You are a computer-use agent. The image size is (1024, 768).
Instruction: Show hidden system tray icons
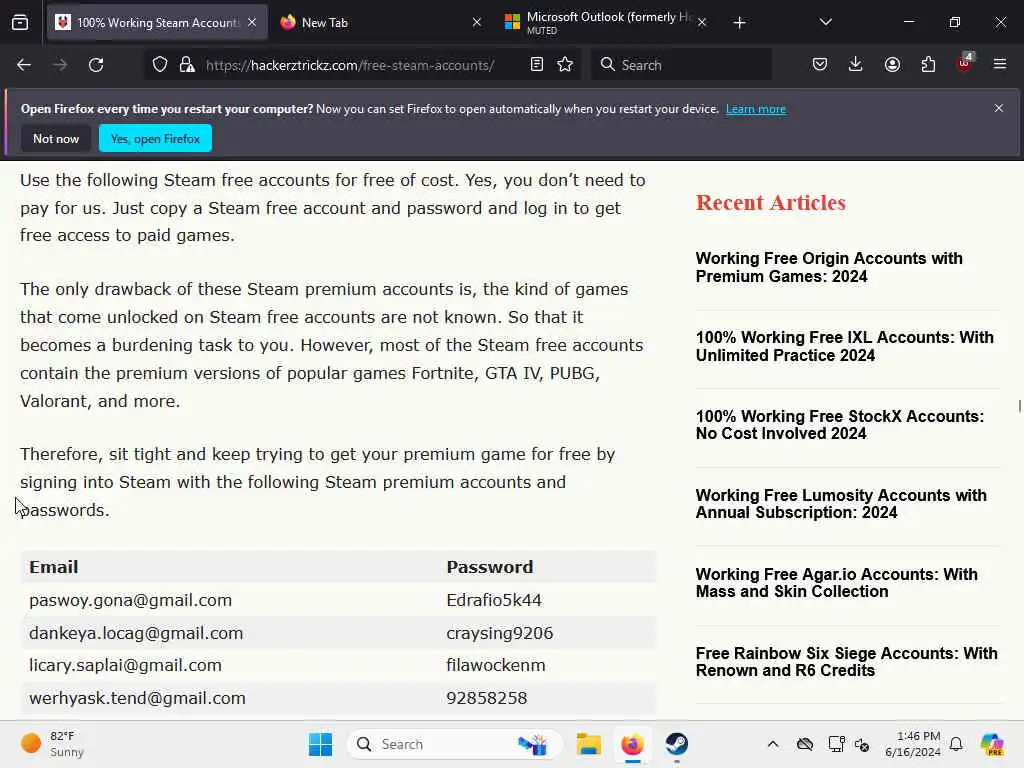773,744
